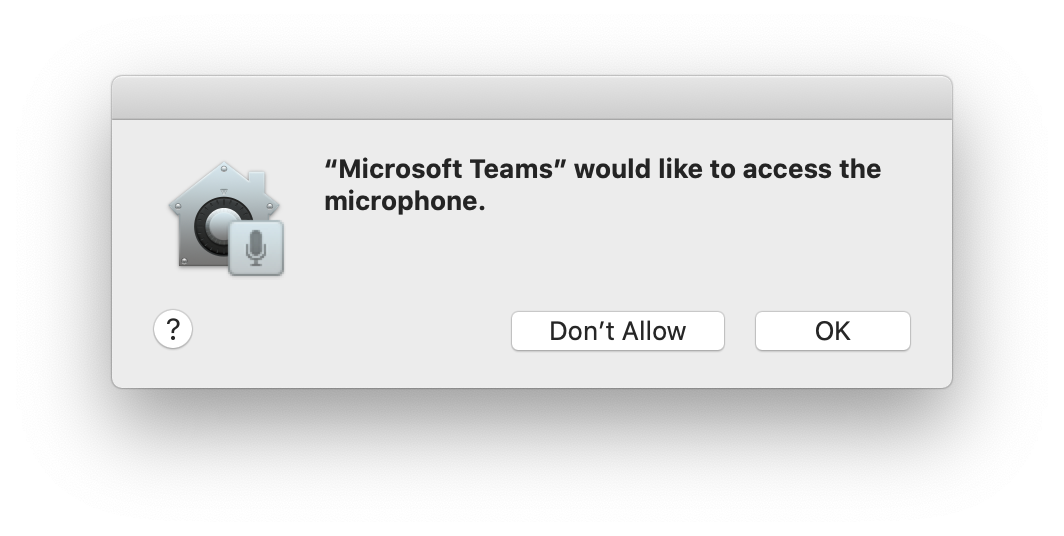This screenshot has width=1064, height=536.
Task: Click the roof of the security house icon
Action: tap(223, 183)
